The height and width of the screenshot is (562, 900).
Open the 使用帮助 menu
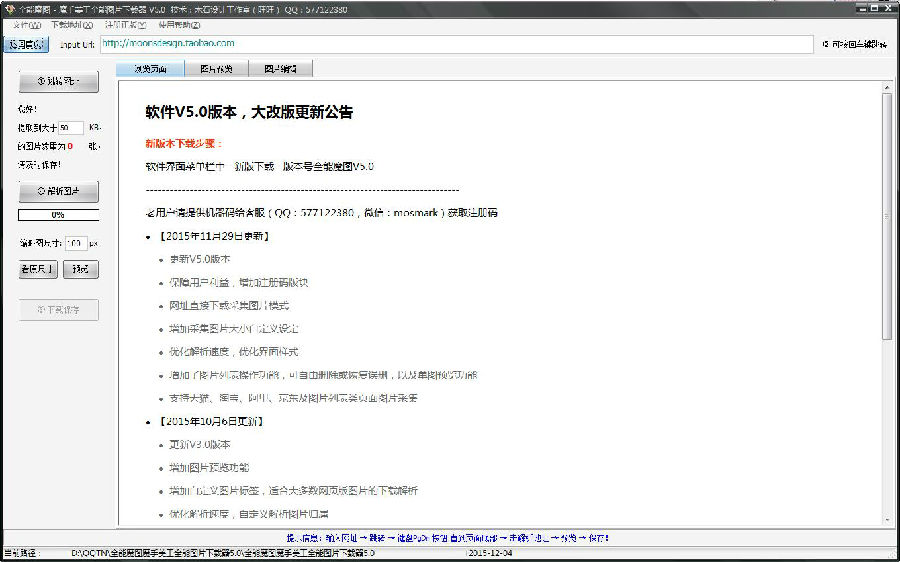(179, 25)
